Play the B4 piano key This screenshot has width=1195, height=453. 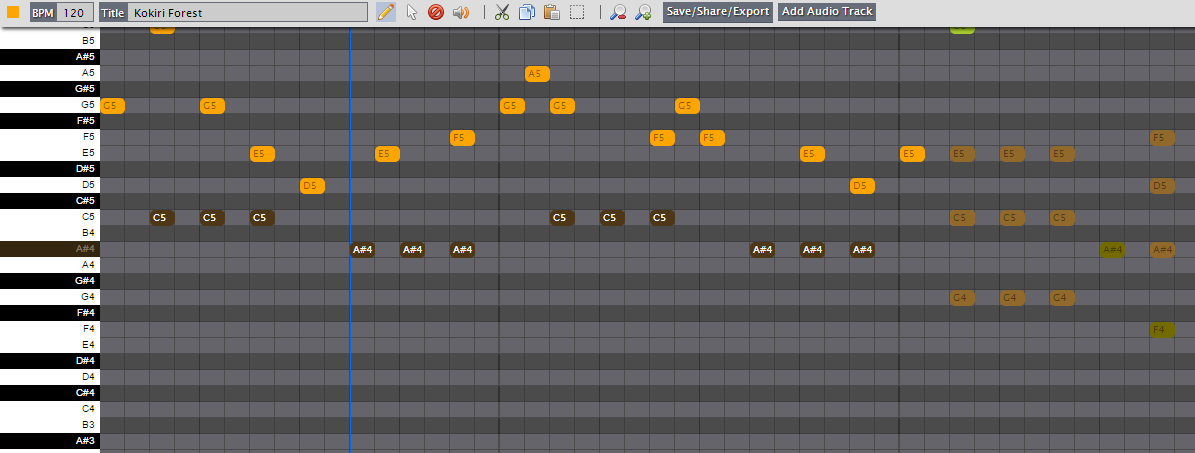tap(50, 233)
